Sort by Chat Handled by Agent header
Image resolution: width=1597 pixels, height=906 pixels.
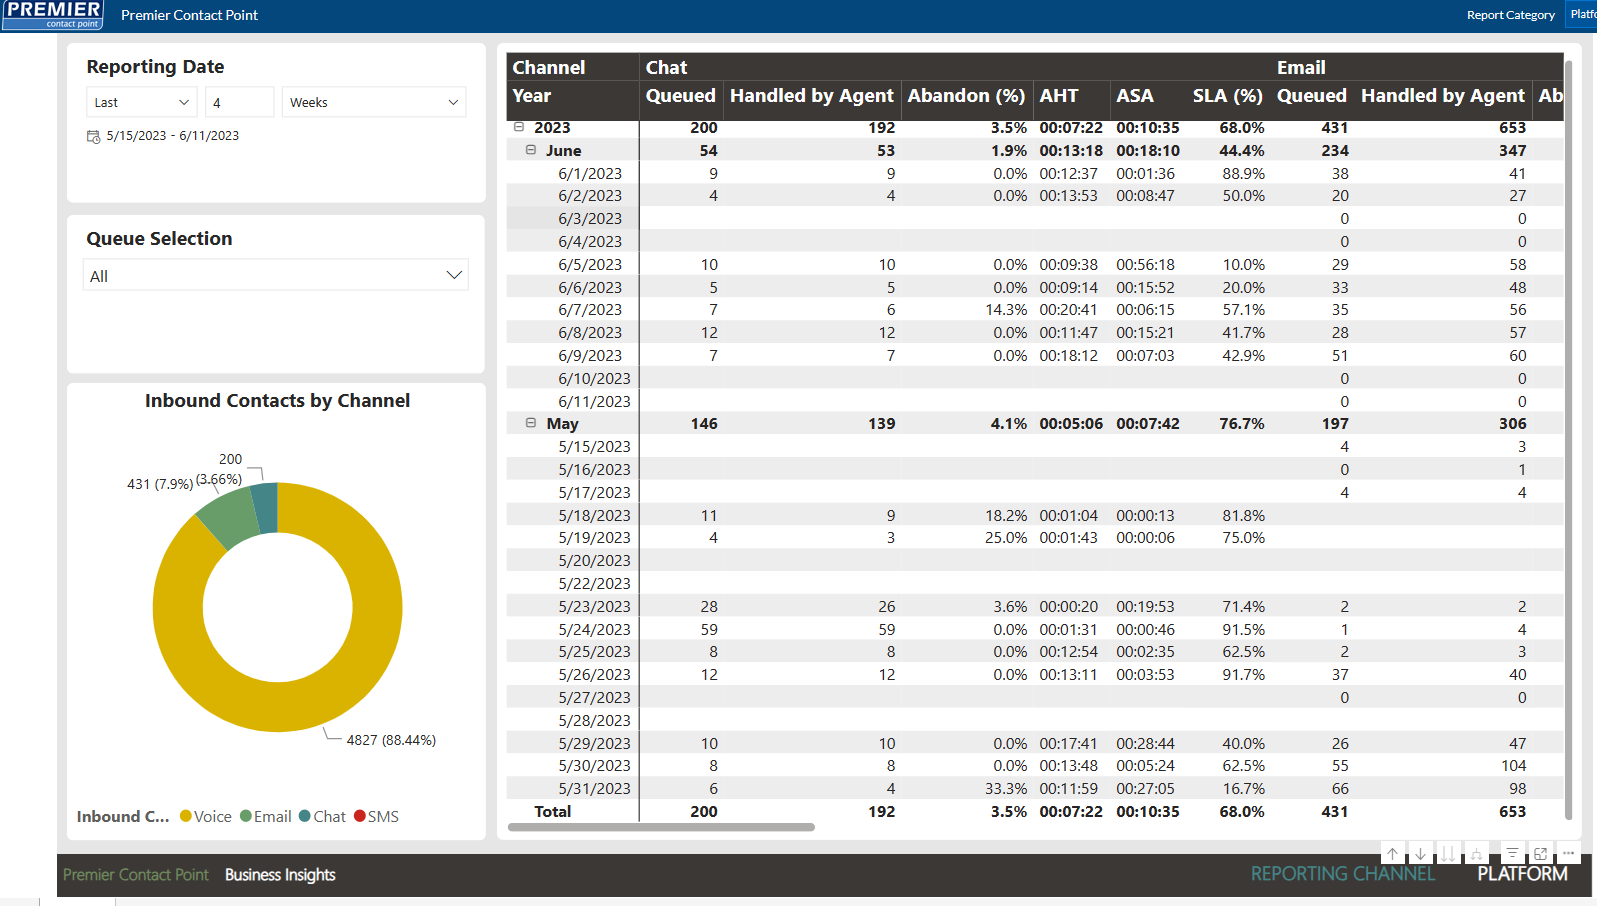pyautogui.click(x=812, y=96)
